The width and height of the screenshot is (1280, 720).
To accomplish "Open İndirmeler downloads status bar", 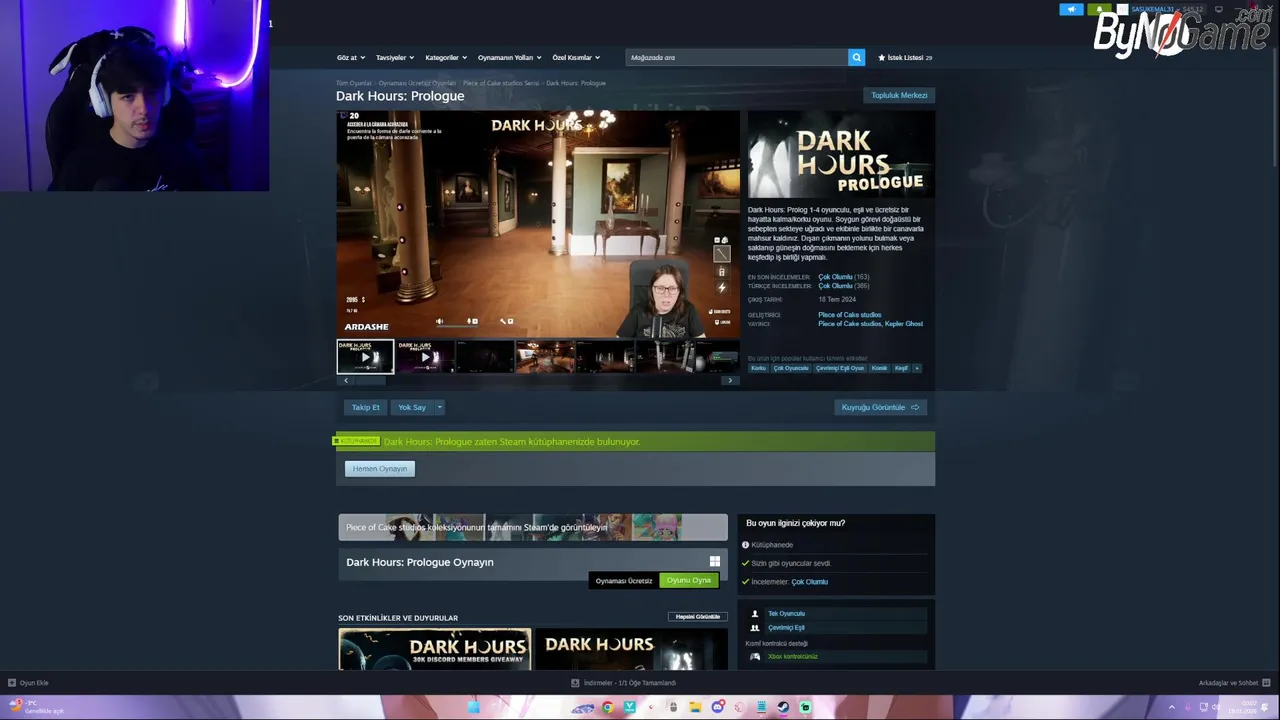I will 624,683.
